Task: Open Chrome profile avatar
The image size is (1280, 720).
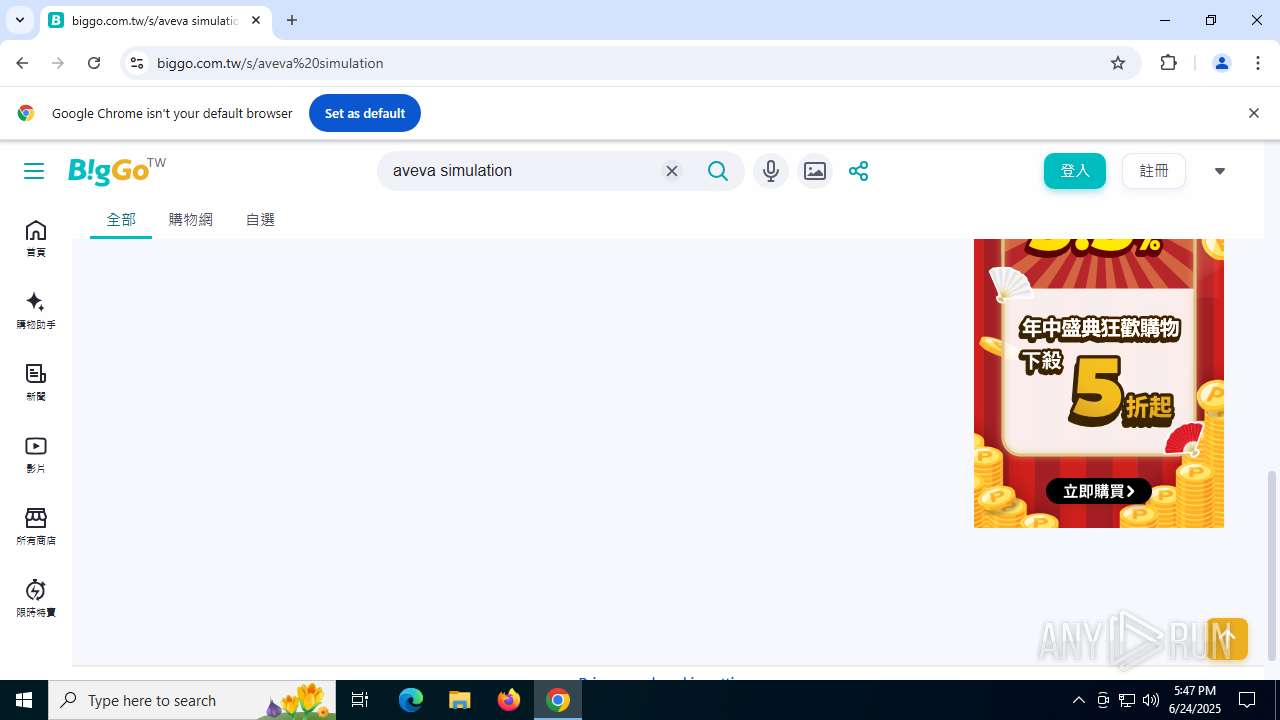Action: coord(1221,63)
